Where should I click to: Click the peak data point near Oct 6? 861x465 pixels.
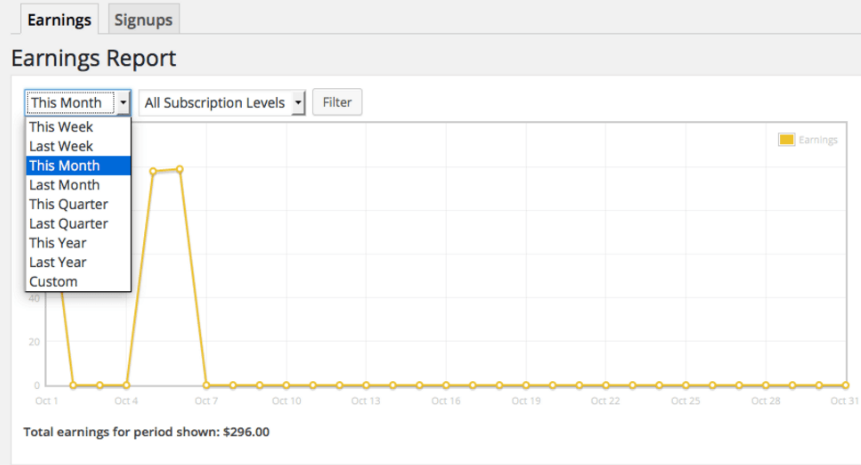click(180, 169)
